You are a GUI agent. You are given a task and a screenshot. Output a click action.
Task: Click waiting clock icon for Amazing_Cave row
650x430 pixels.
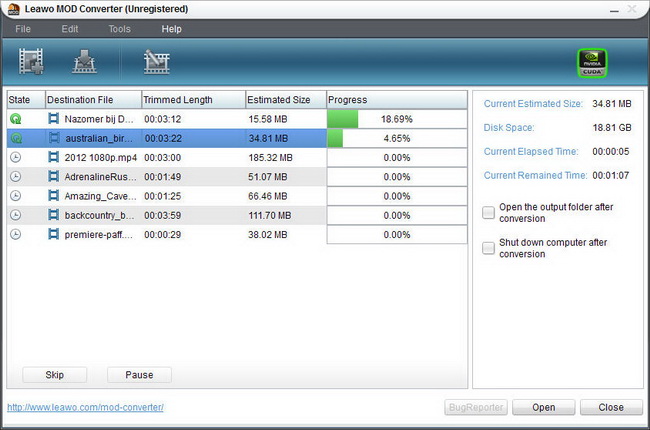(15, 196)
